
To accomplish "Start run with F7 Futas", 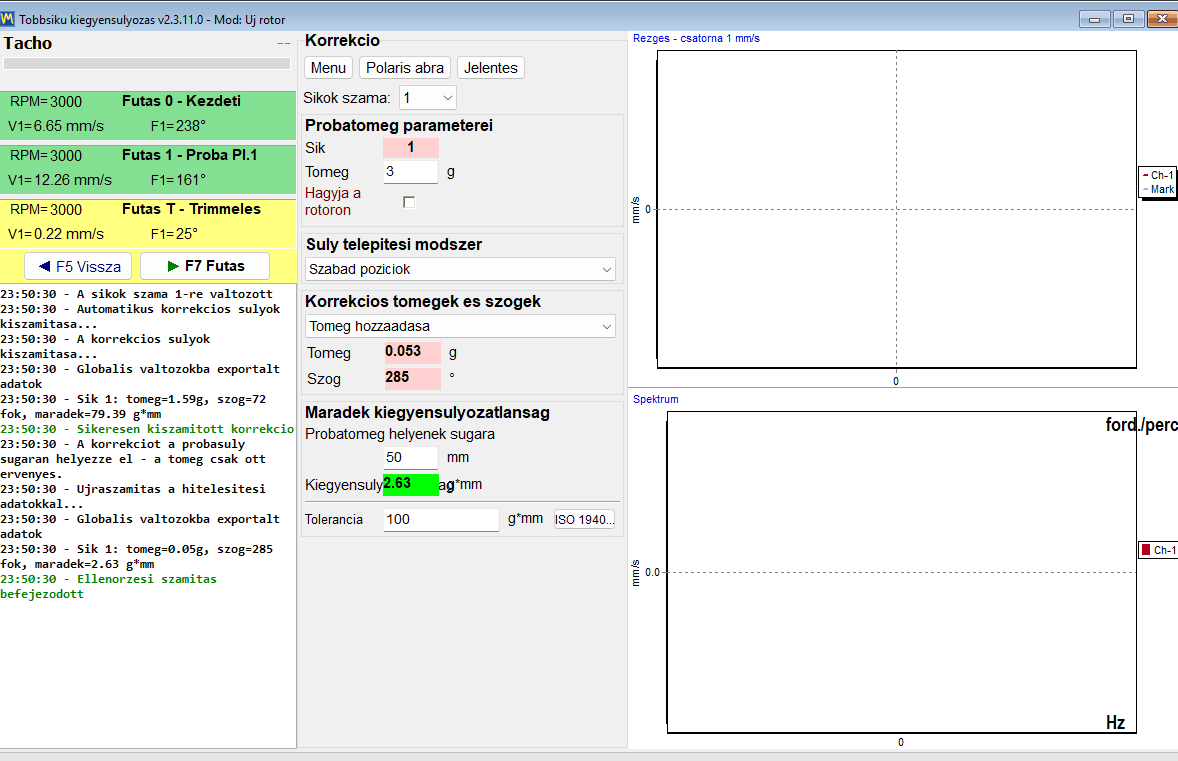I will click(205, 266).
